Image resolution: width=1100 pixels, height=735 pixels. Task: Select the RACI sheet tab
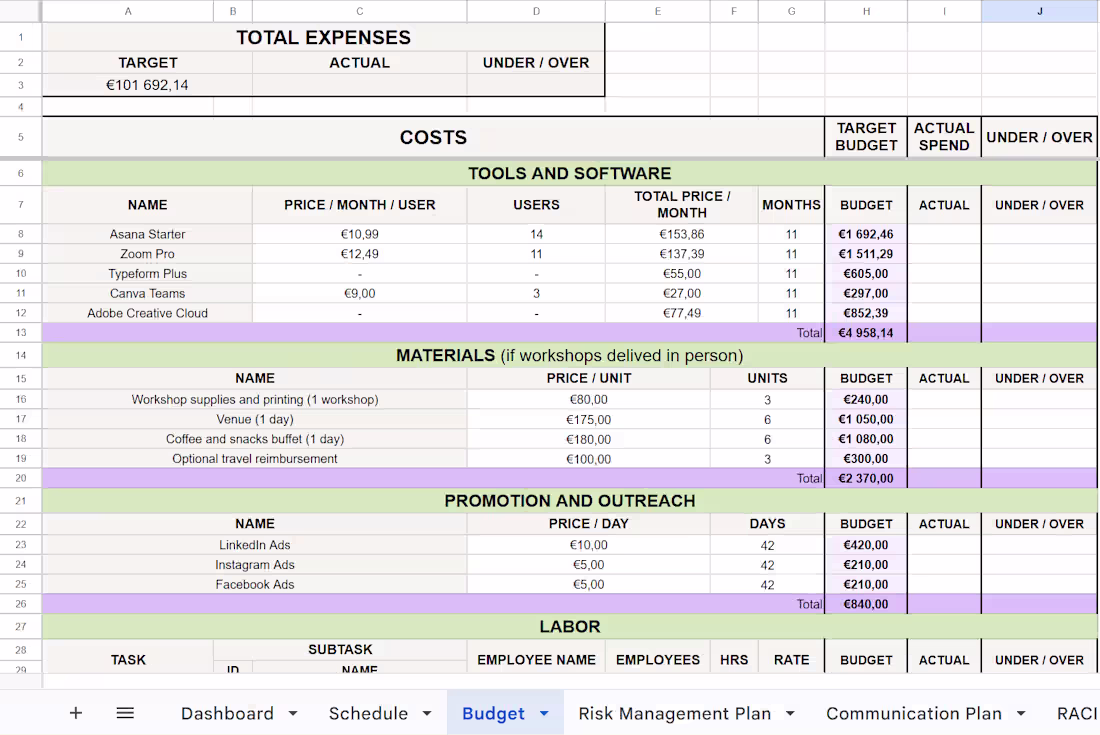coord(1079,713)
